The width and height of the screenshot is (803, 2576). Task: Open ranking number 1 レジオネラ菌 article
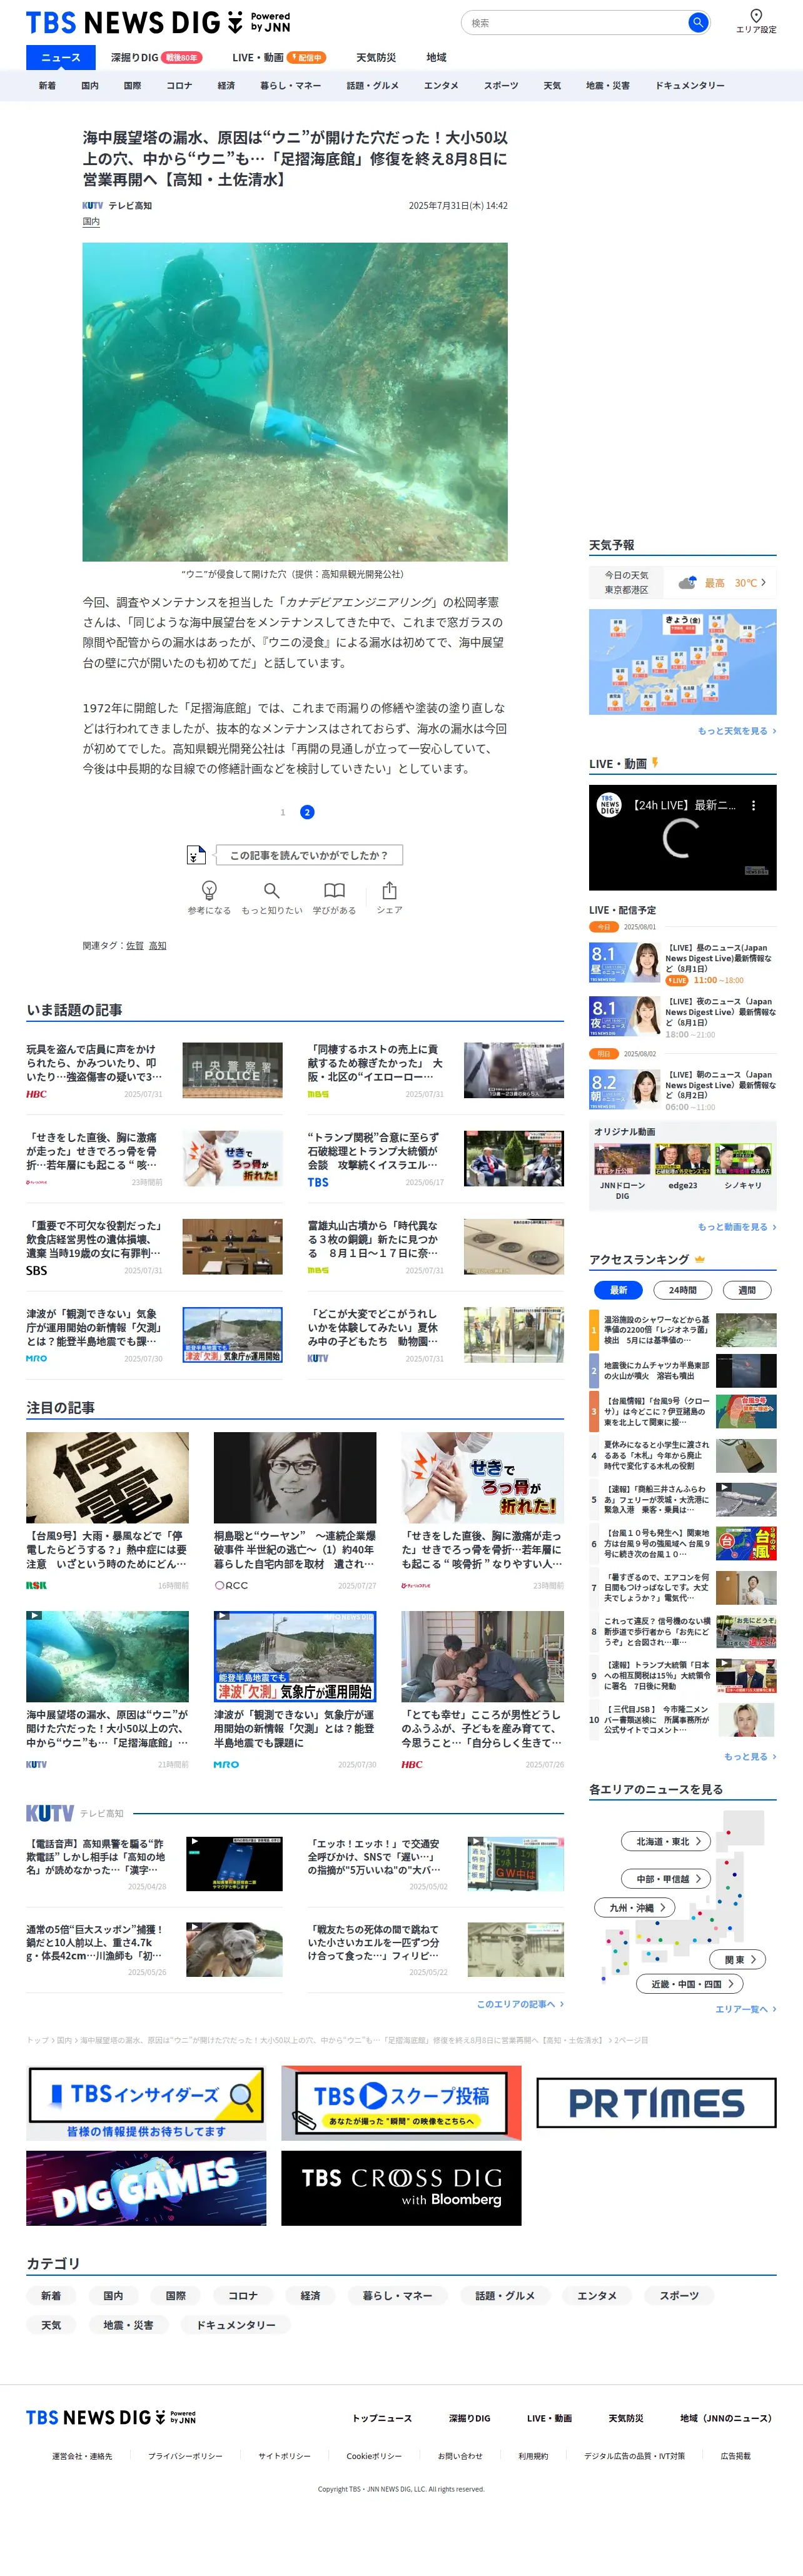pos(682,1329)
